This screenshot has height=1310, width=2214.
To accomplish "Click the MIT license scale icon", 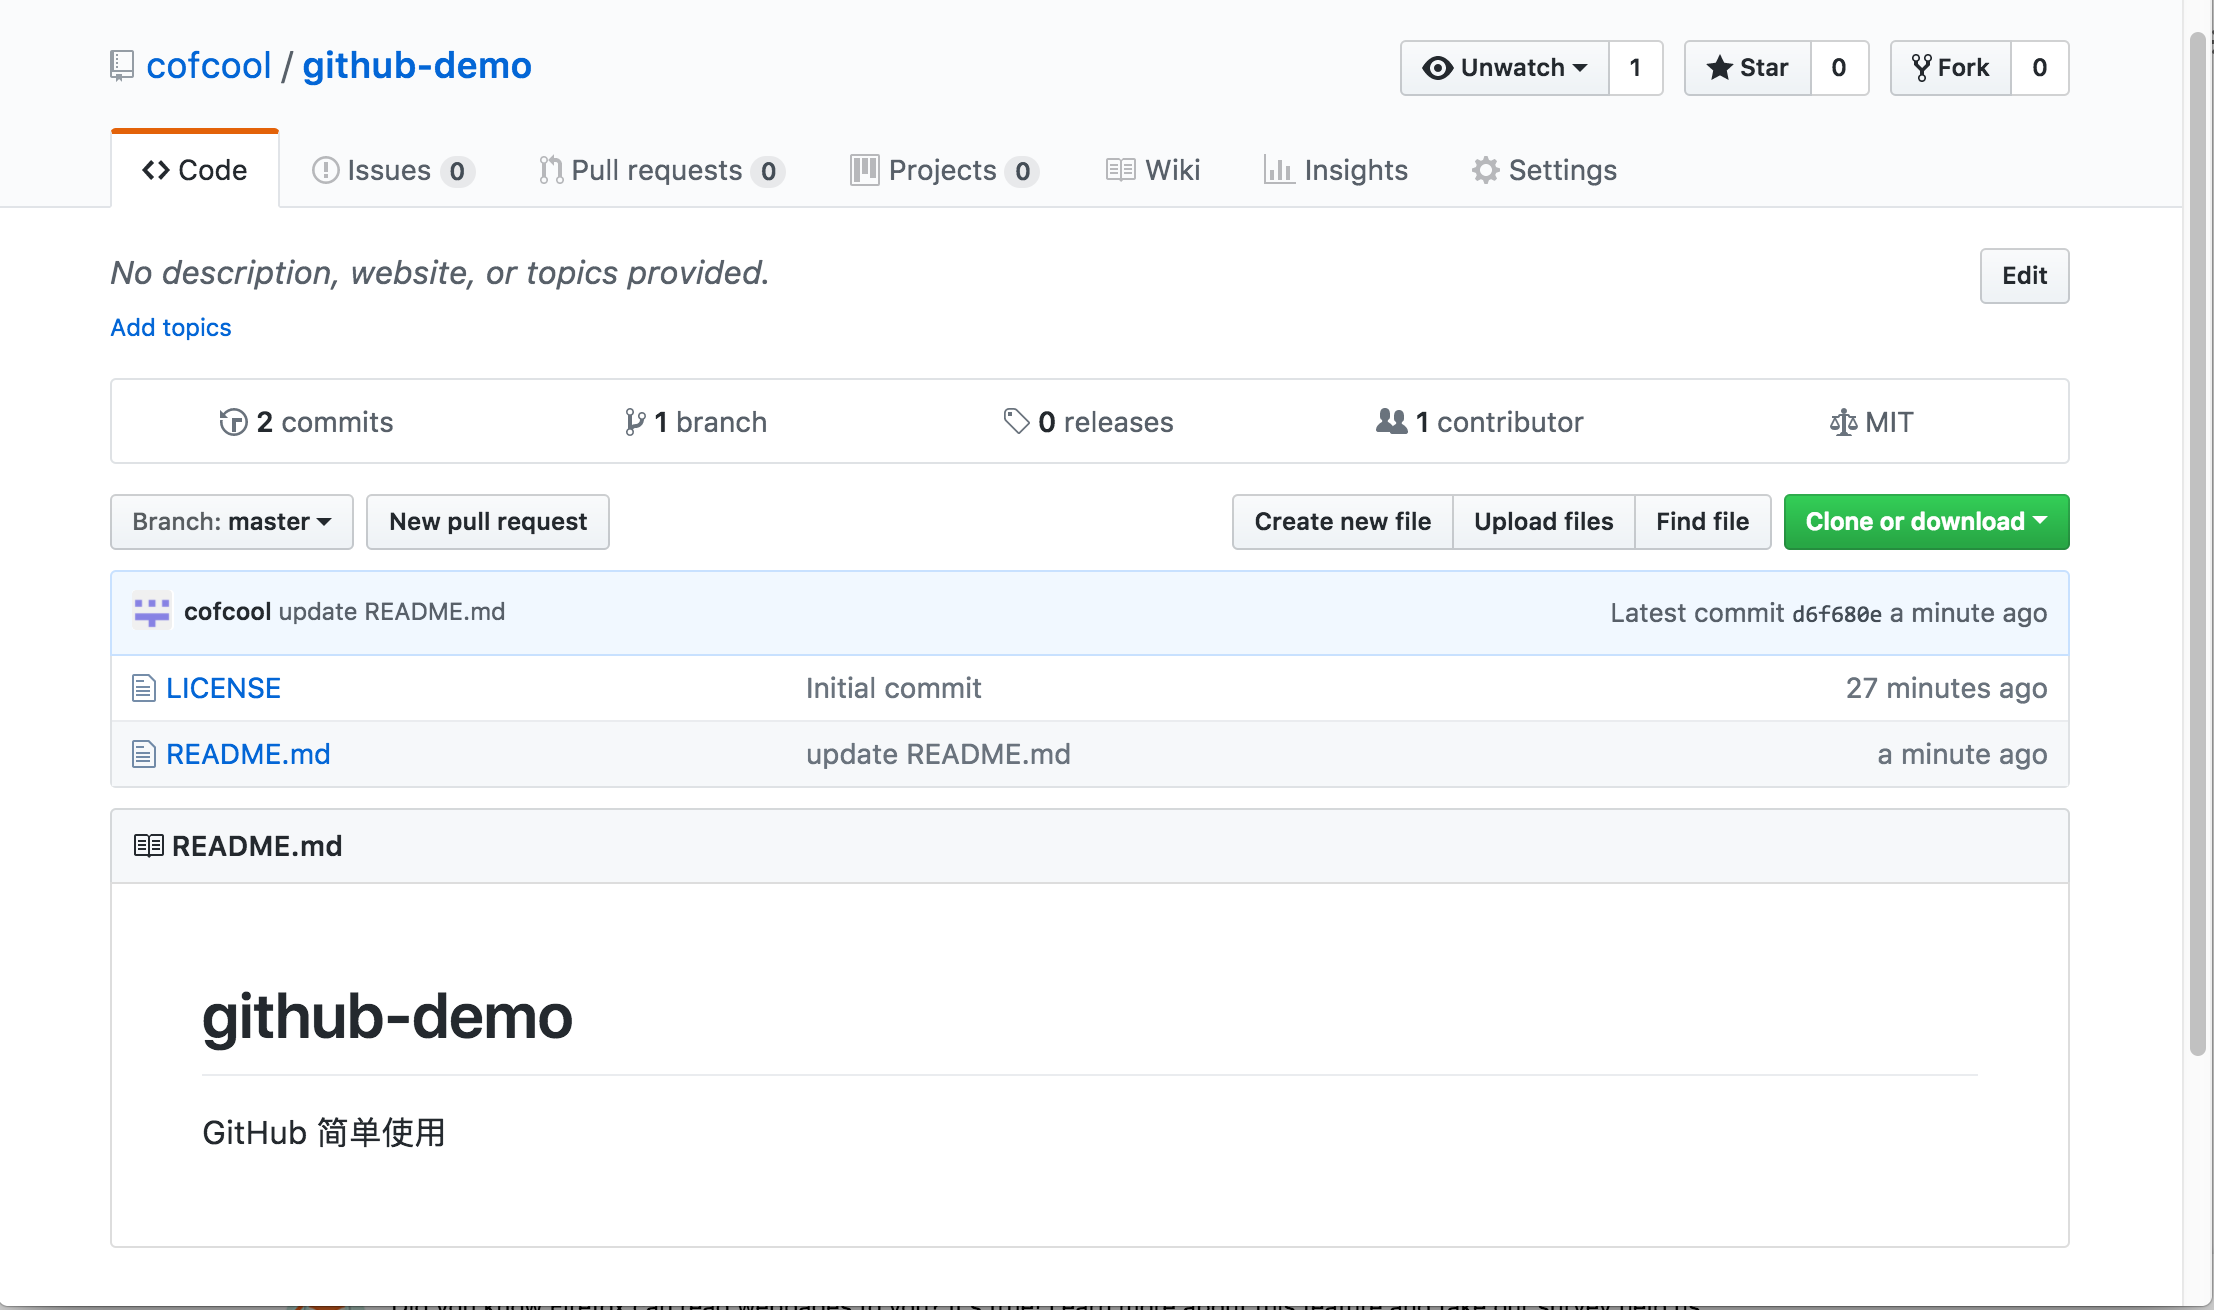I will point(1841,423).
